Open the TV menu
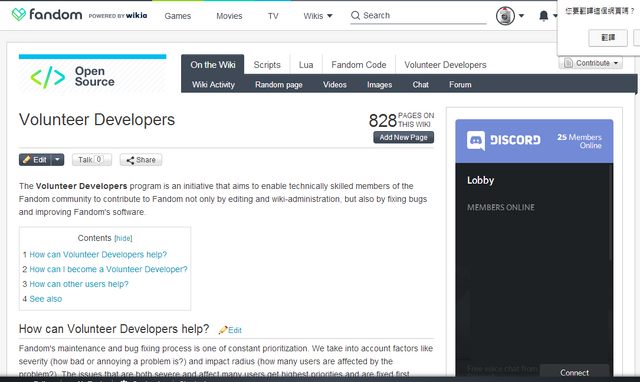This screenshot has width=640, height=382. click(x=273, y=16)
